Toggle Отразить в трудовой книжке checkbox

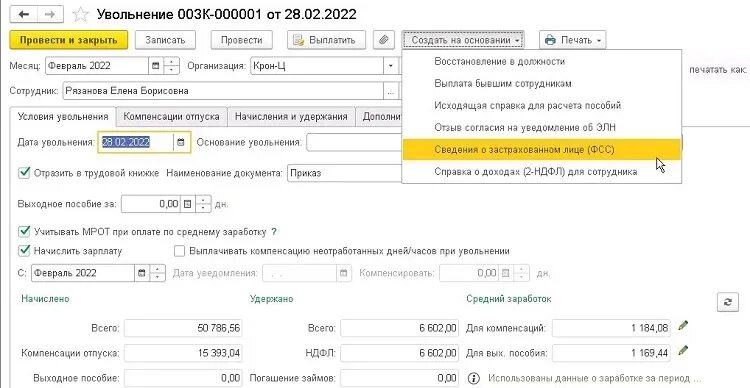point(23,173)
